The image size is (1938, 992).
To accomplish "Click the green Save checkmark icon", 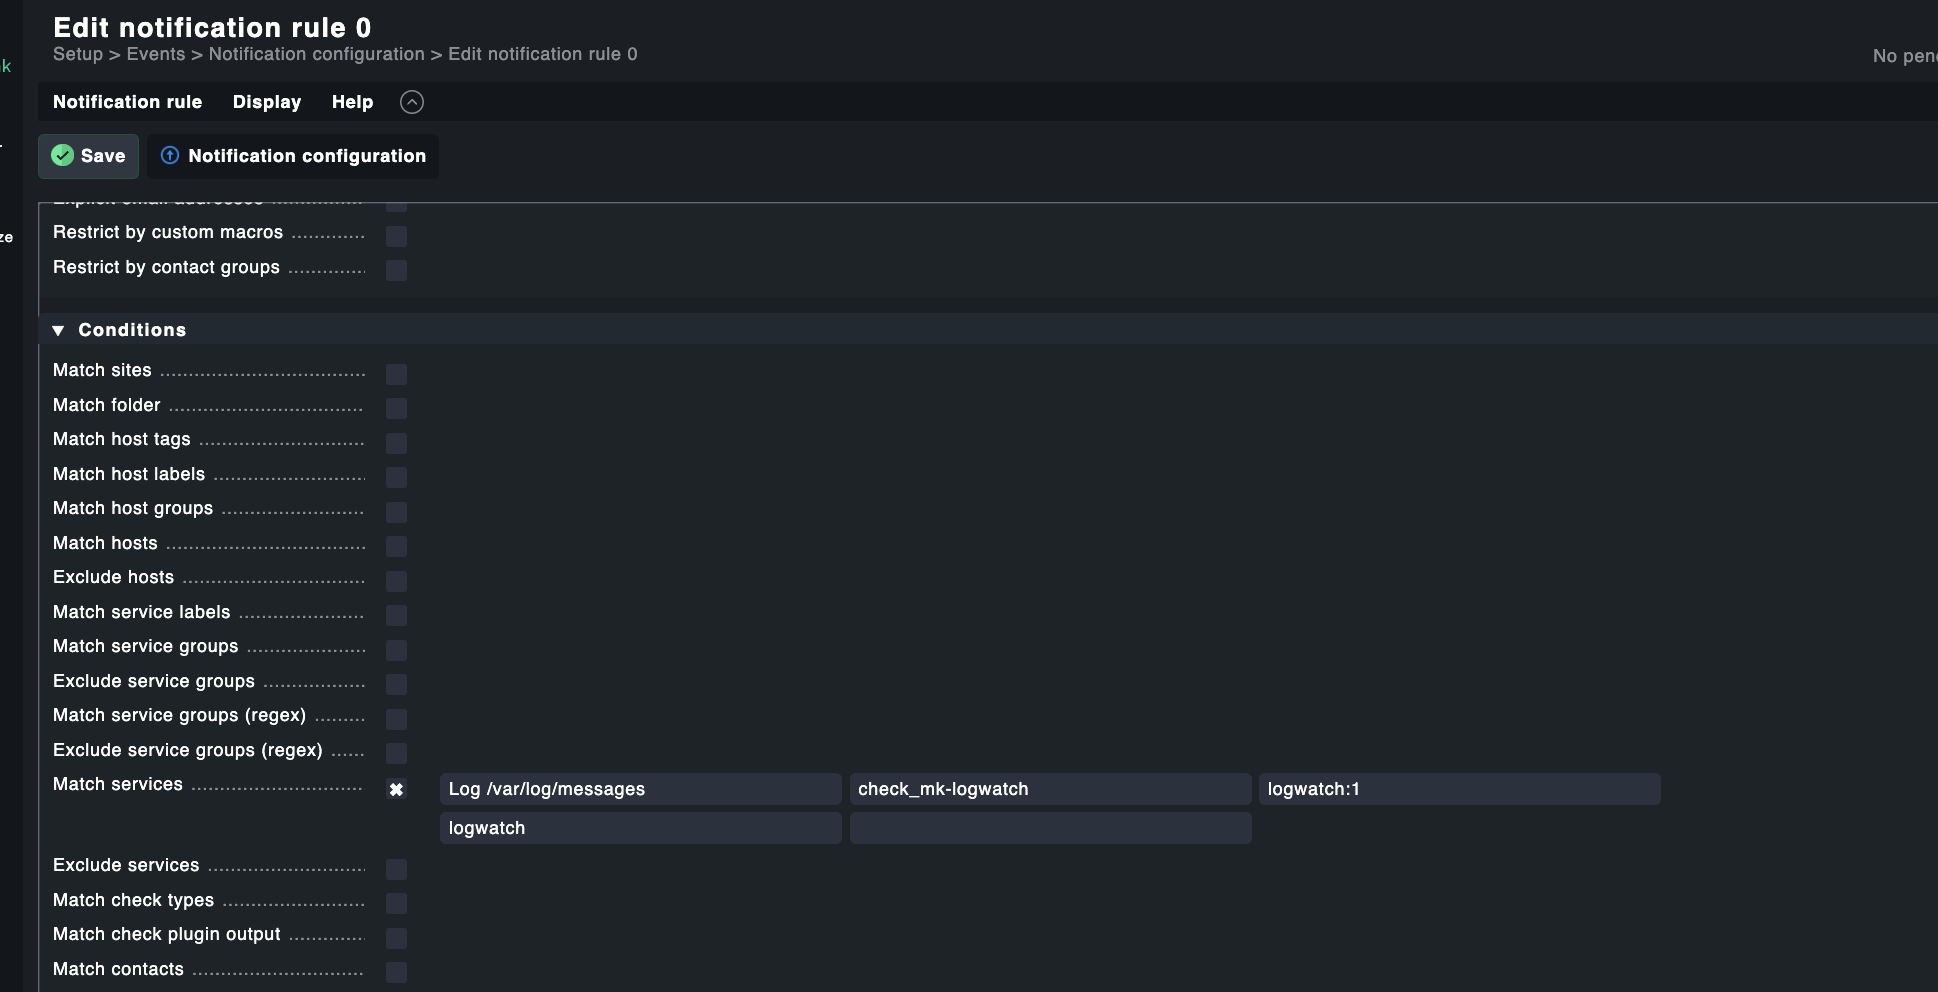I will [63, 156].
